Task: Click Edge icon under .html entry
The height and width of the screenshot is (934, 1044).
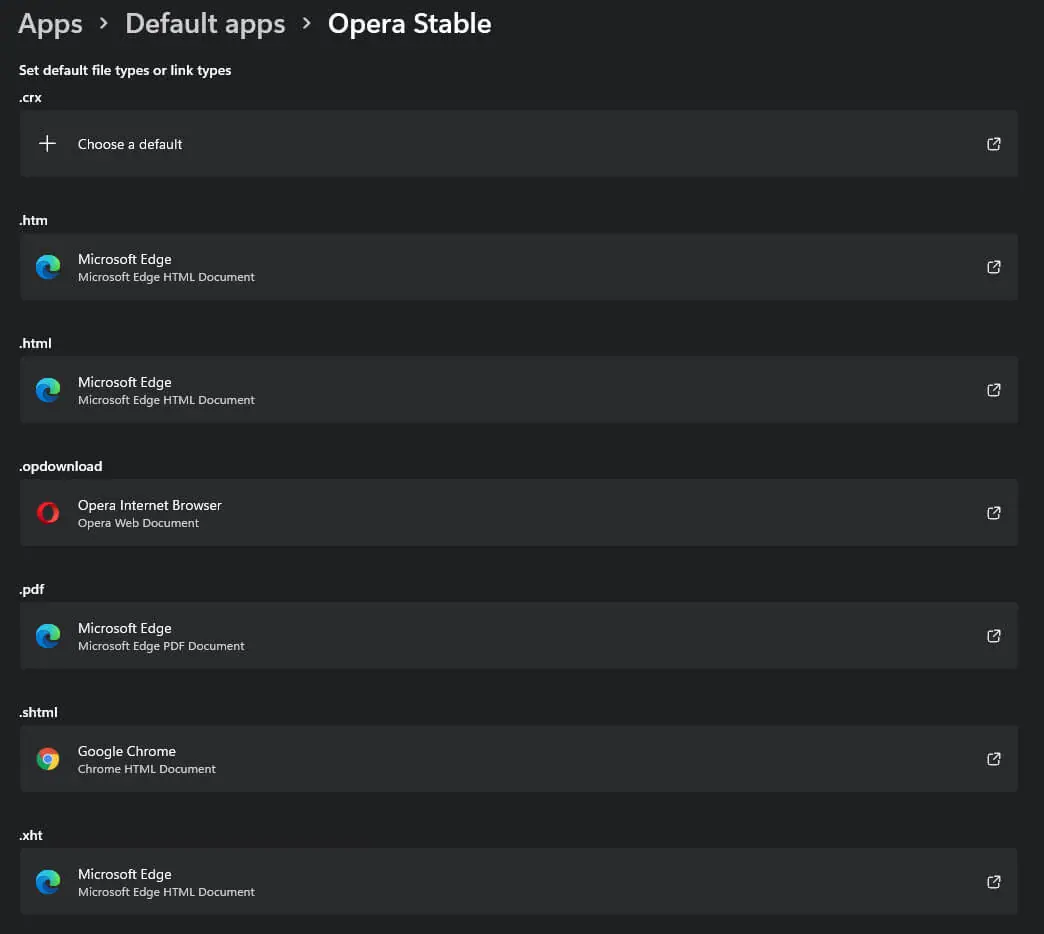Action: (x=48, y=390)
